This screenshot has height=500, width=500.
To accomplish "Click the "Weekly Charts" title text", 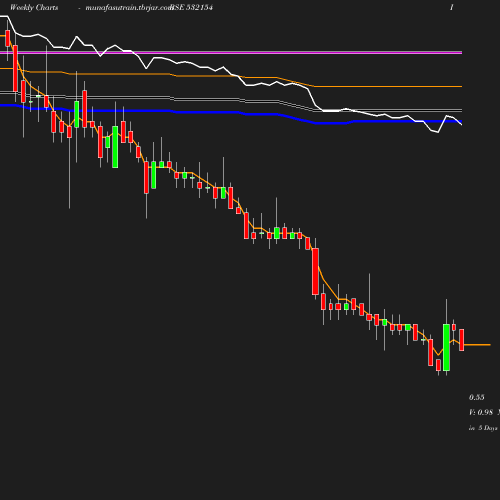I will (34, 8).
